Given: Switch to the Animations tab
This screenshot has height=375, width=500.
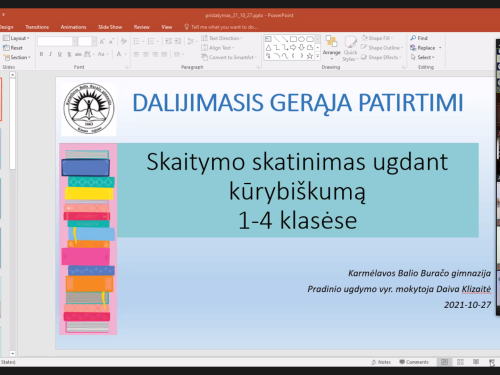Looking at the screenshot, I should click(73, 27).
